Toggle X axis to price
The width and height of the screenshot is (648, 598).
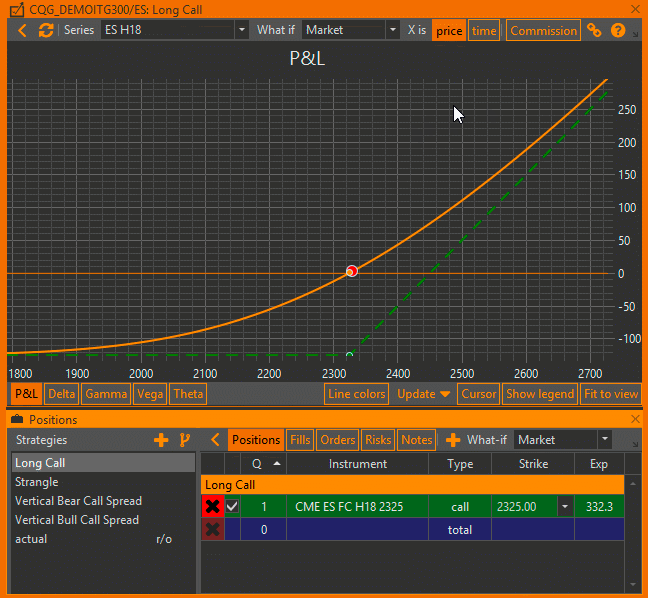pyautogui.click(x=449, y=31)
